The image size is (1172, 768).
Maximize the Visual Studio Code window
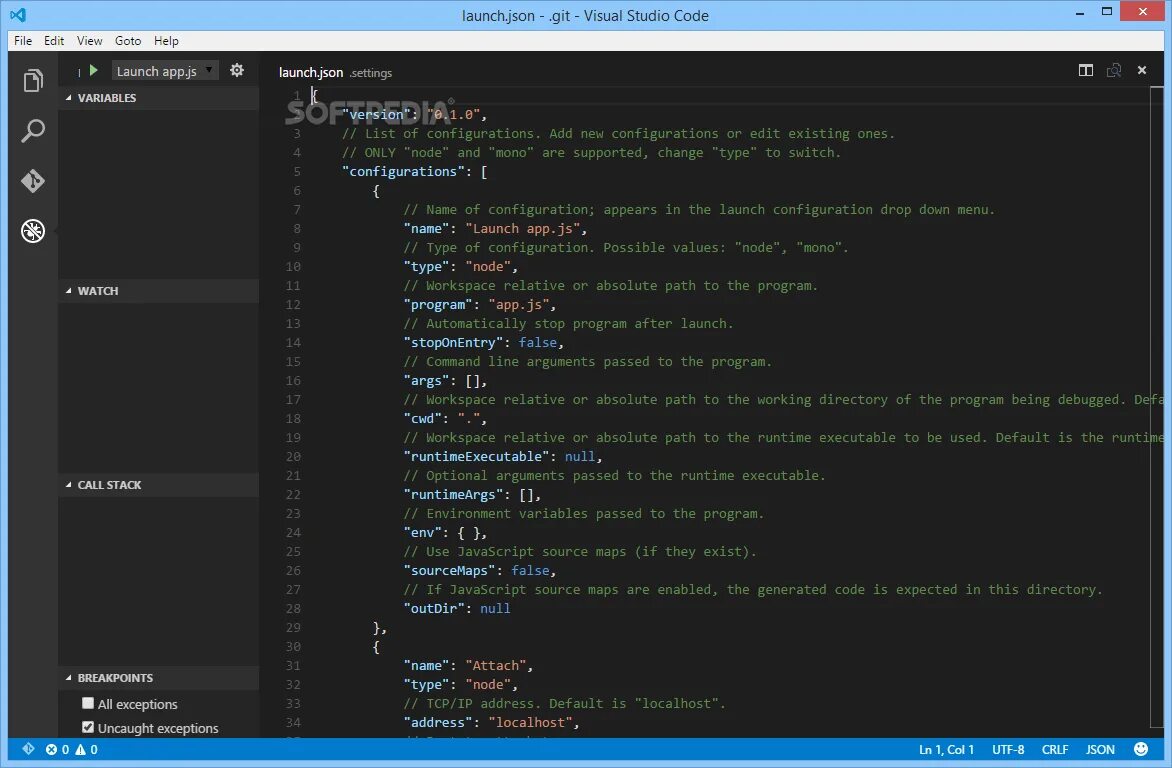click(1107, 11)
